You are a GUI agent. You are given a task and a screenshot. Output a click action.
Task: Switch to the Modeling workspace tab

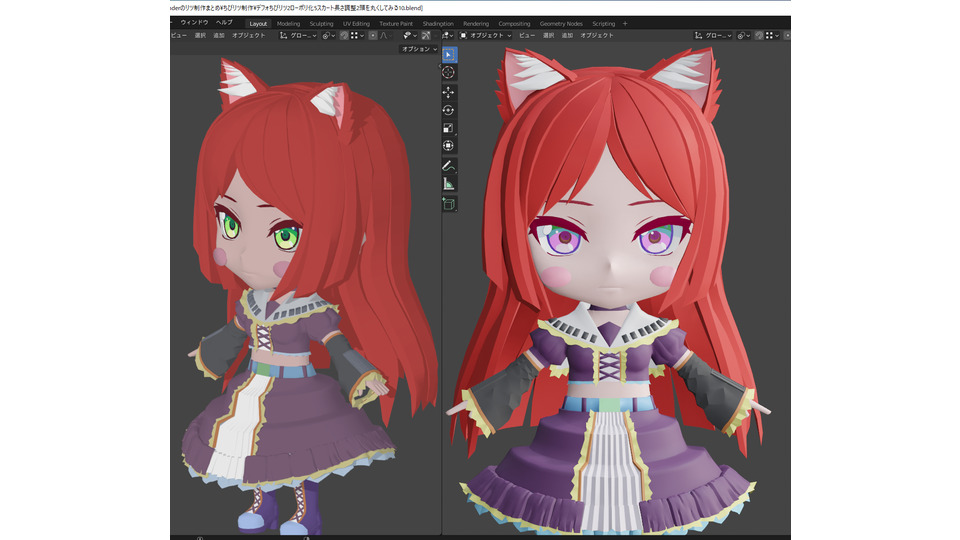tap(288, 23)
